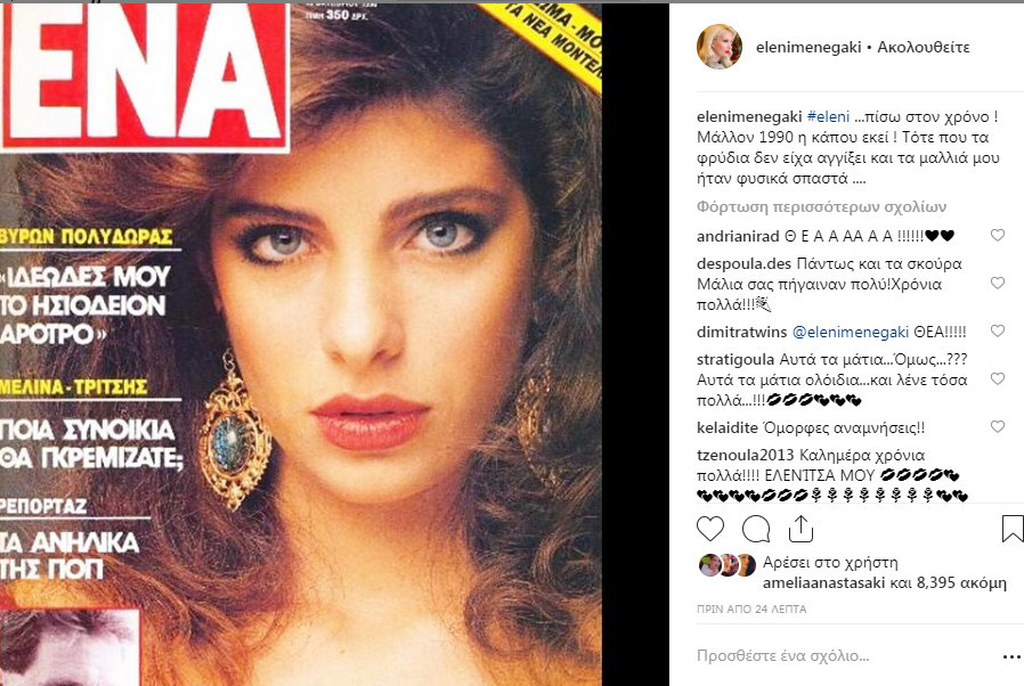Like dimitratwins' comment heart

coord(997,331)
